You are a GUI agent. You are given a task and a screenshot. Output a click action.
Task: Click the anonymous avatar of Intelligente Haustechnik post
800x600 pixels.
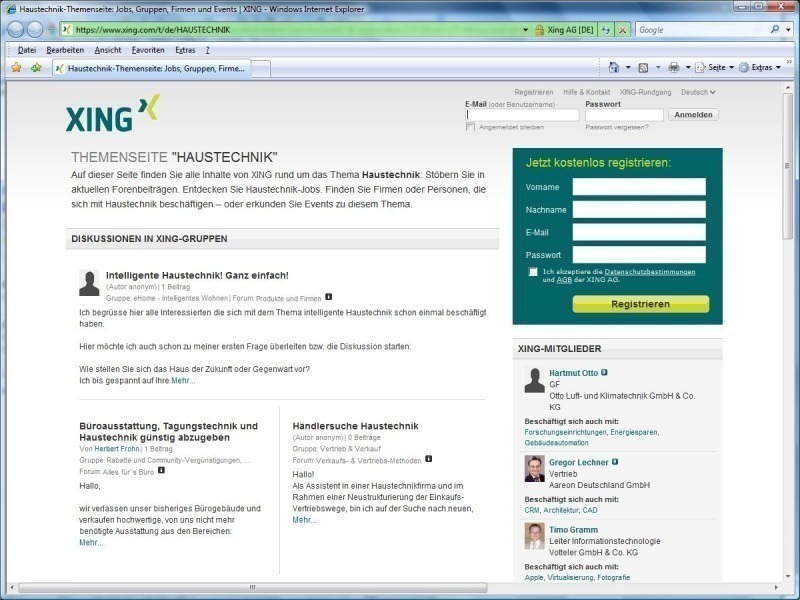[89, 283]
